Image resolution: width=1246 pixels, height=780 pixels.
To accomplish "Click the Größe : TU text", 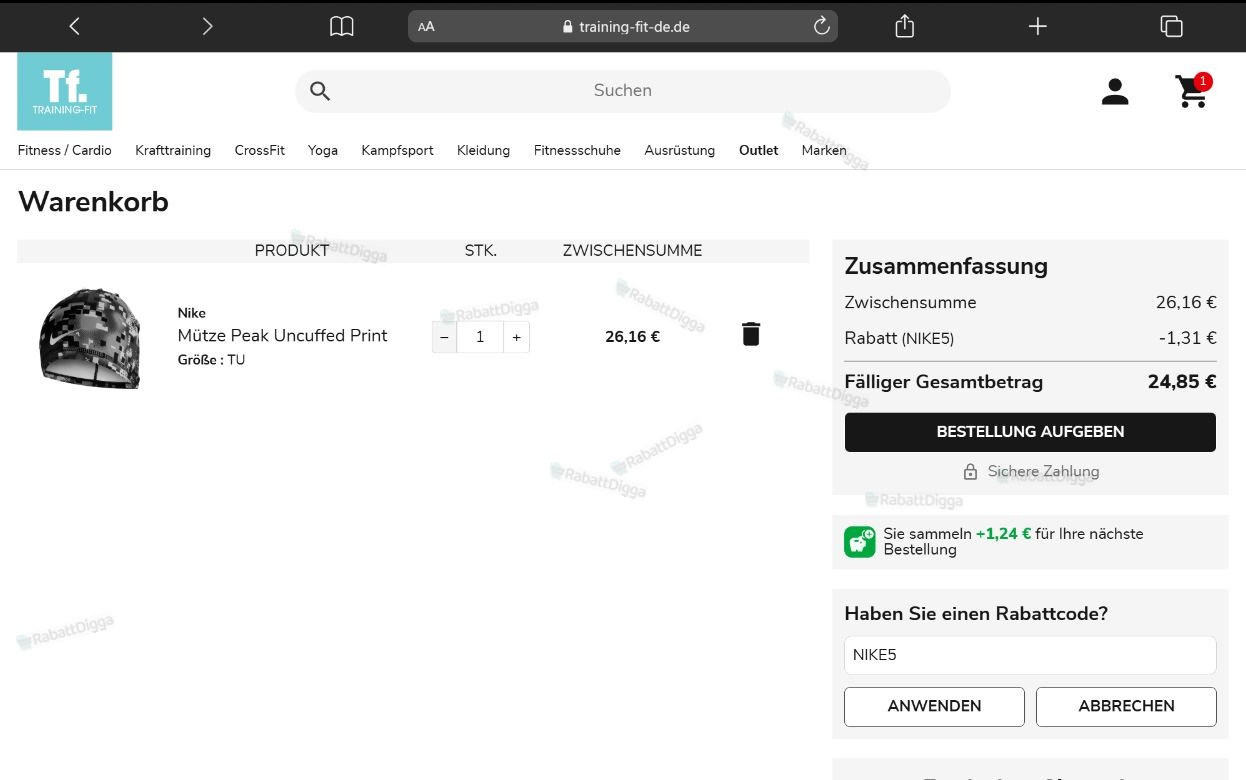I will [x=211, y=360].
